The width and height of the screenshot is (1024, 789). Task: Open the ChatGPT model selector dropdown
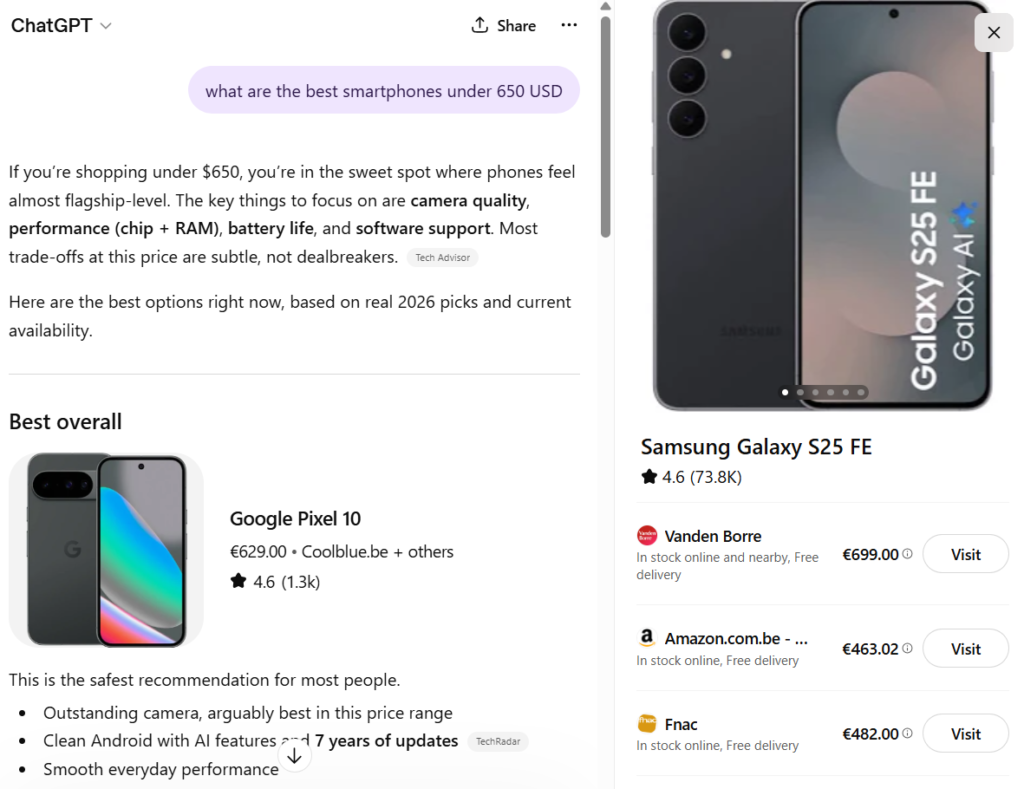61,26
